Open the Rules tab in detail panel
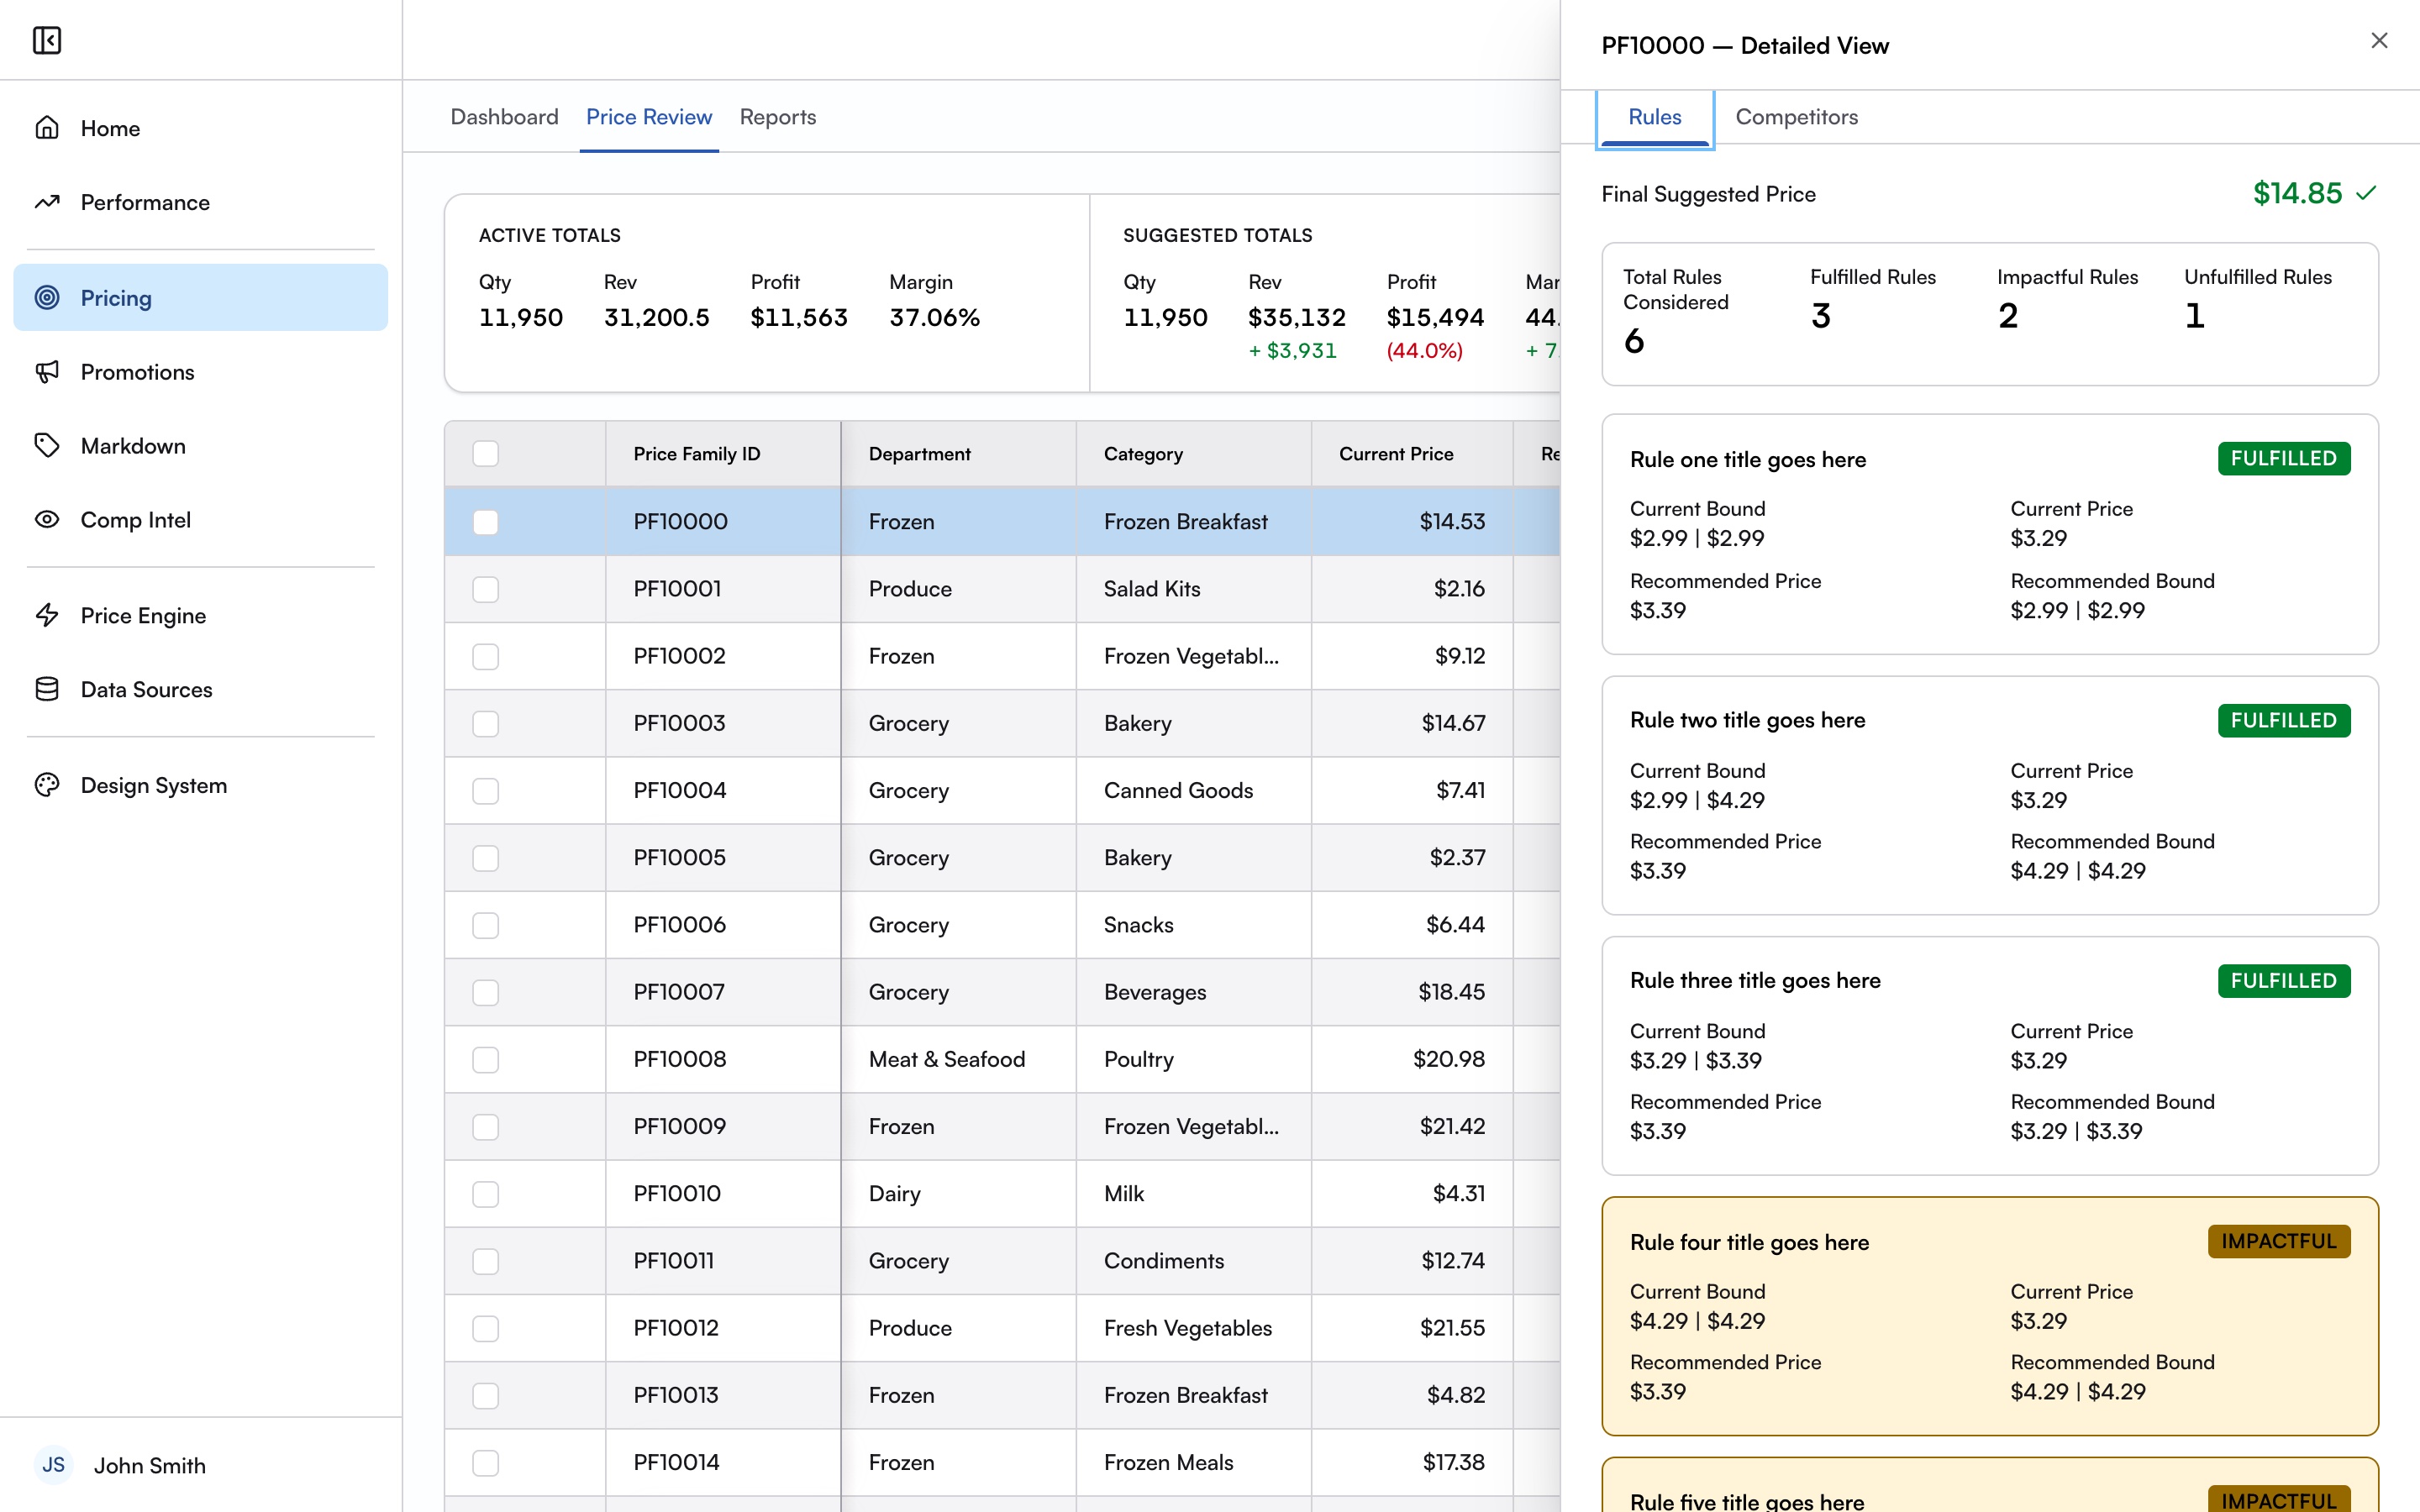The width and height of the screenshot is (2420, 1512). tap(1655, 117)
